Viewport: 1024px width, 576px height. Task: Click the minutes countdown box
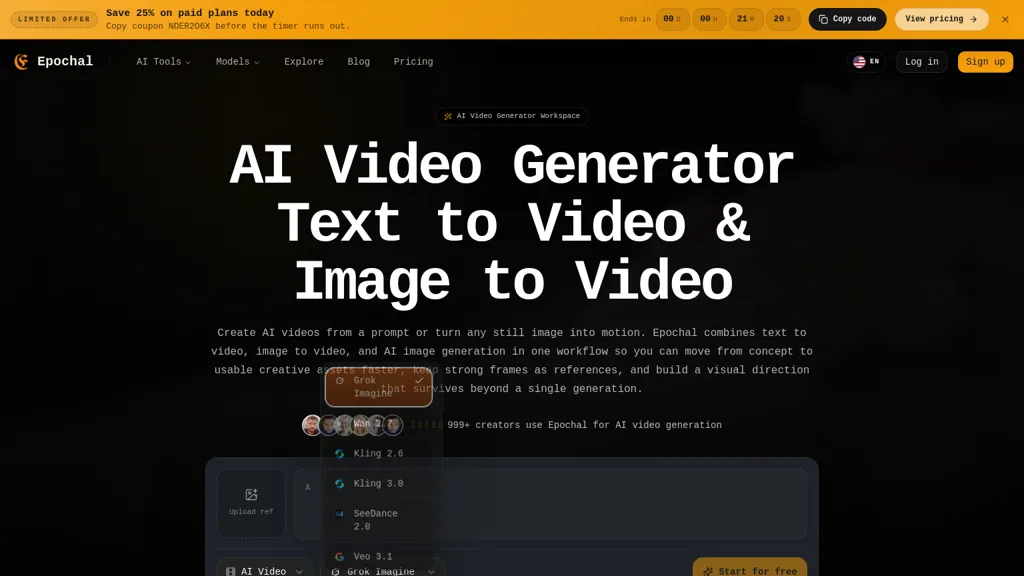(x=746, y=19)
